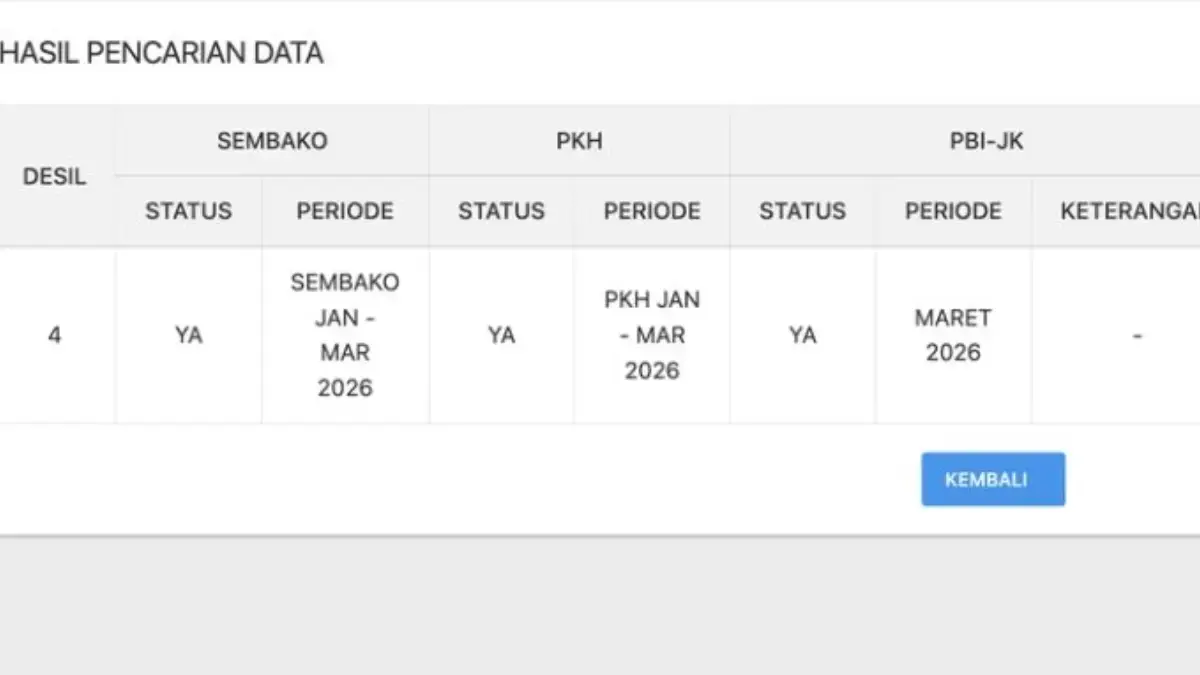The width and height of the screenshot is (1200, 675).
Task: Click the STATUS header under SEMBAKO
Action: (188, 211)
